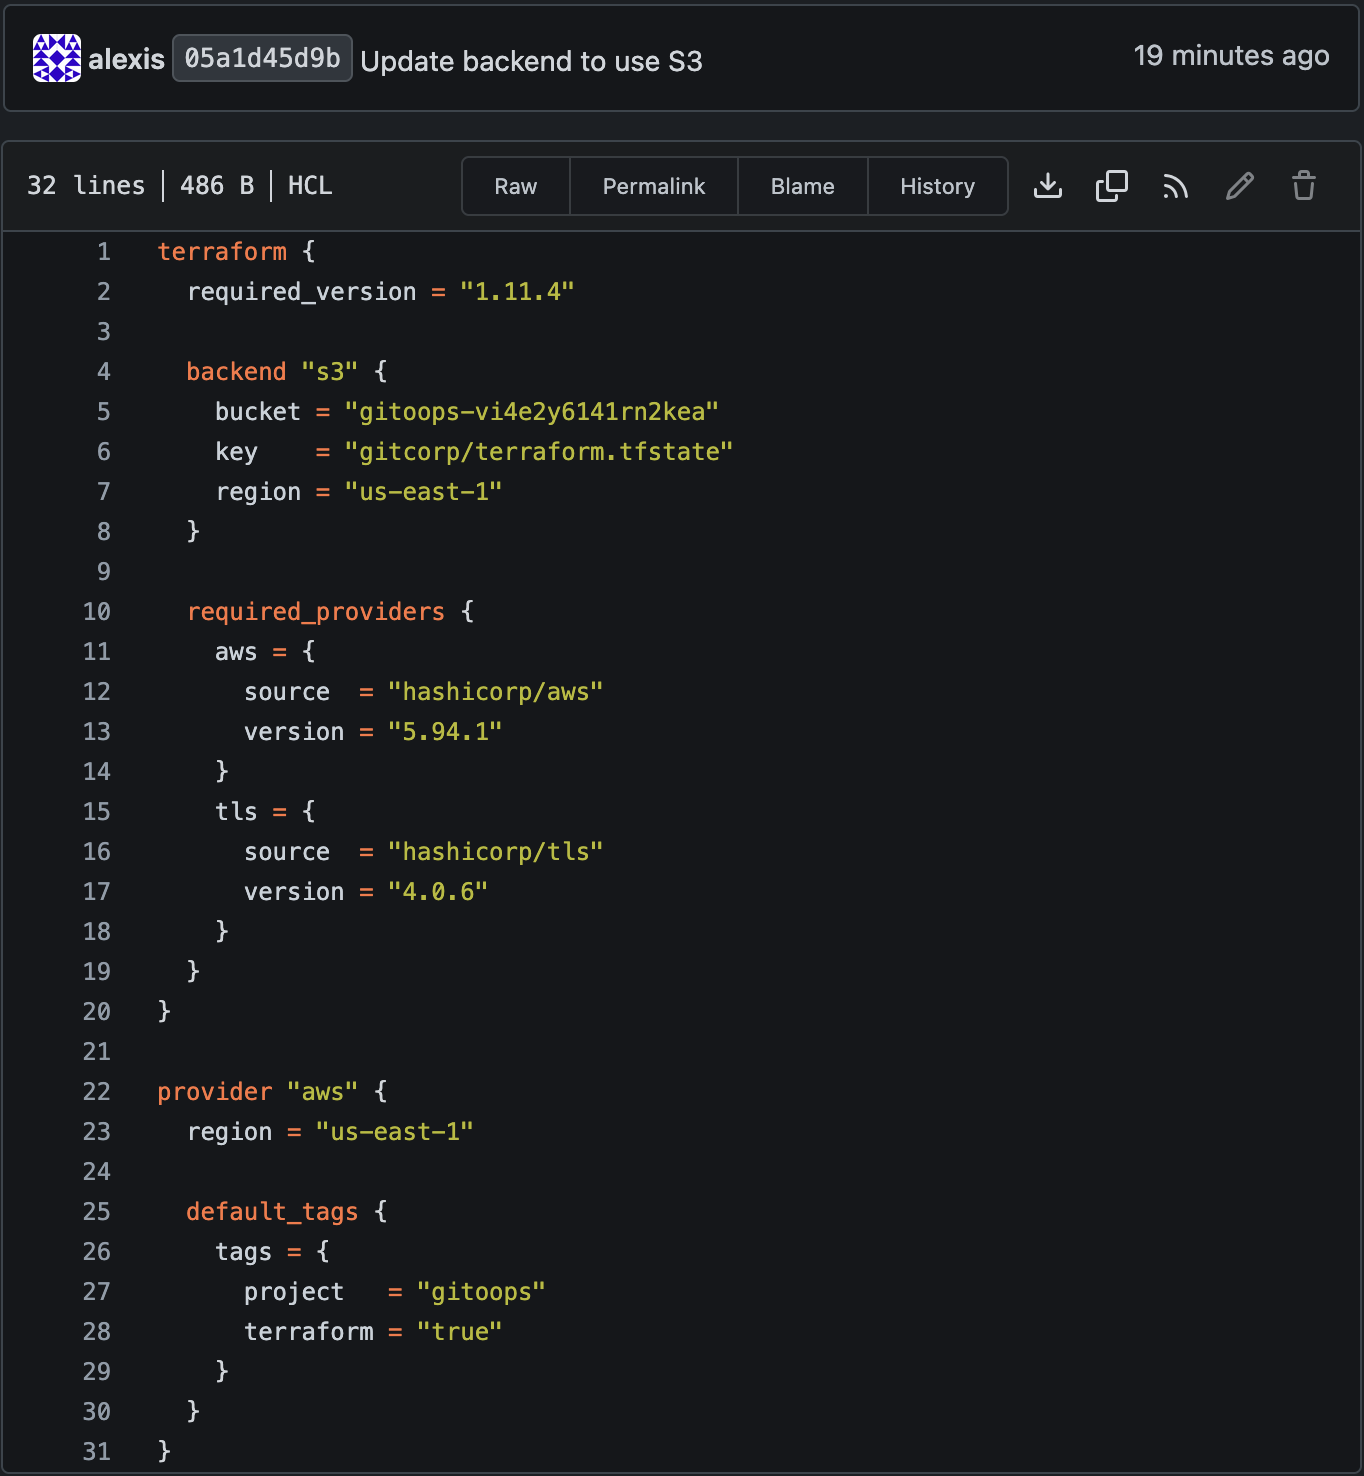Viewport: 1364px width, 1476px height.
Task: Select line number 7
Action: pyautogui.click(x=104, y=492)
